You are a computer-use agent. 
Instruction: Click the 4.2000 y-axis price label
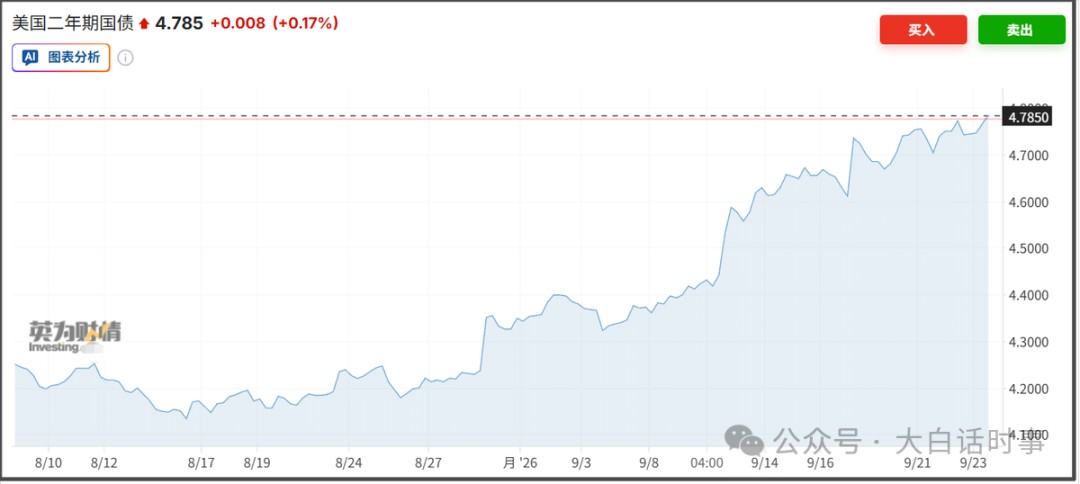[x=1028, y=389]
